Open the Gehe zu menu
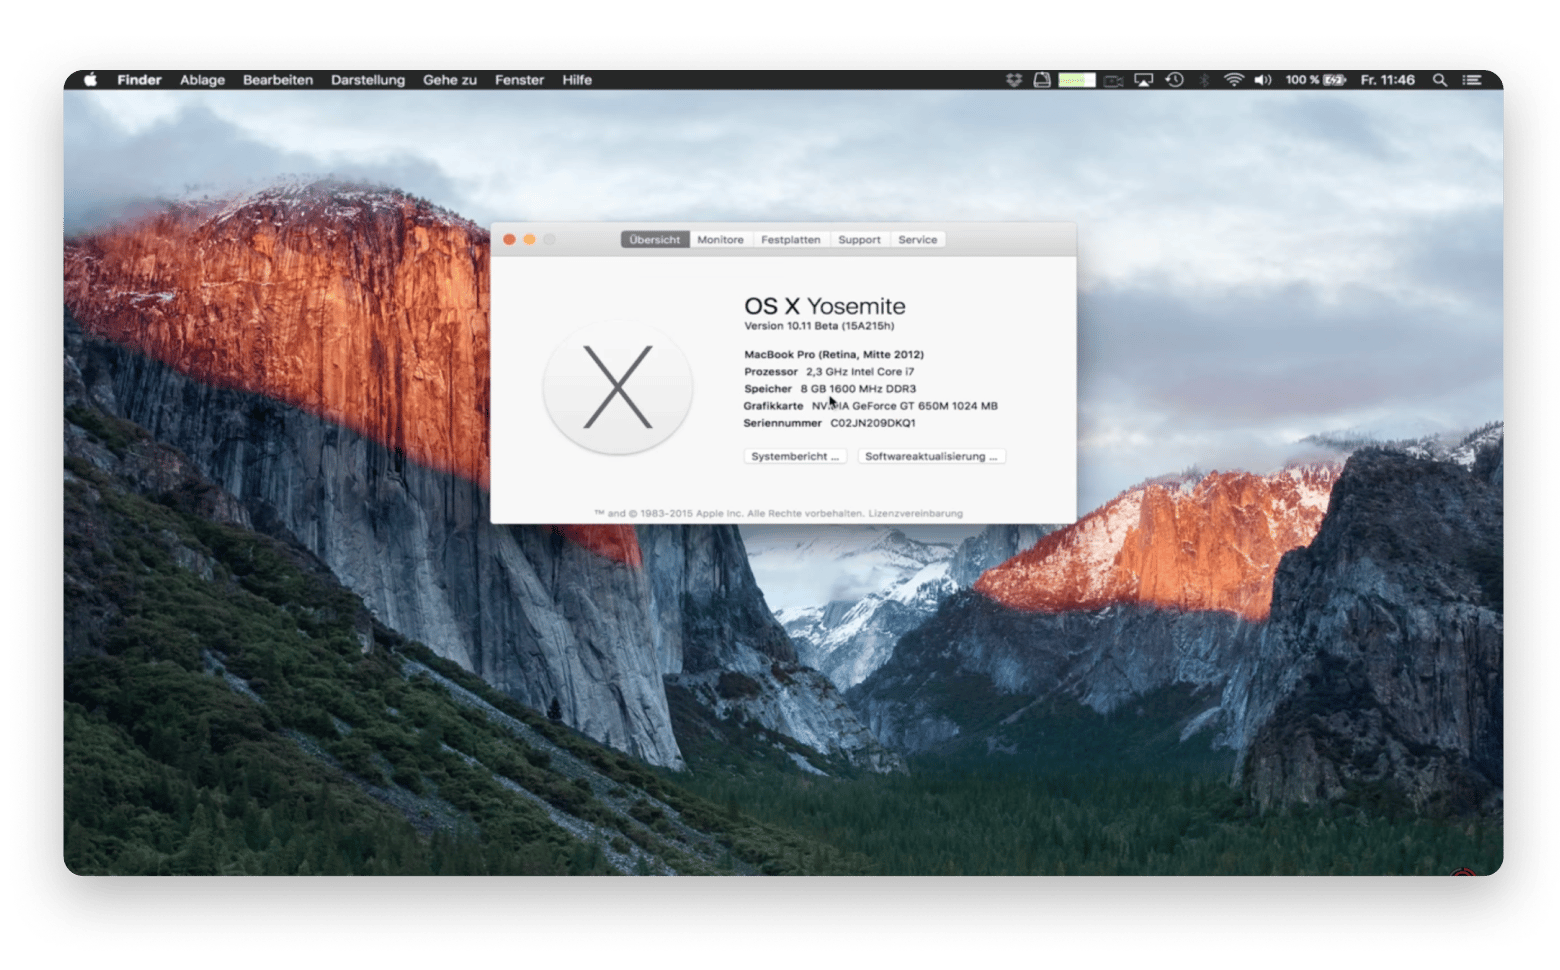 [x=450, y=80]
